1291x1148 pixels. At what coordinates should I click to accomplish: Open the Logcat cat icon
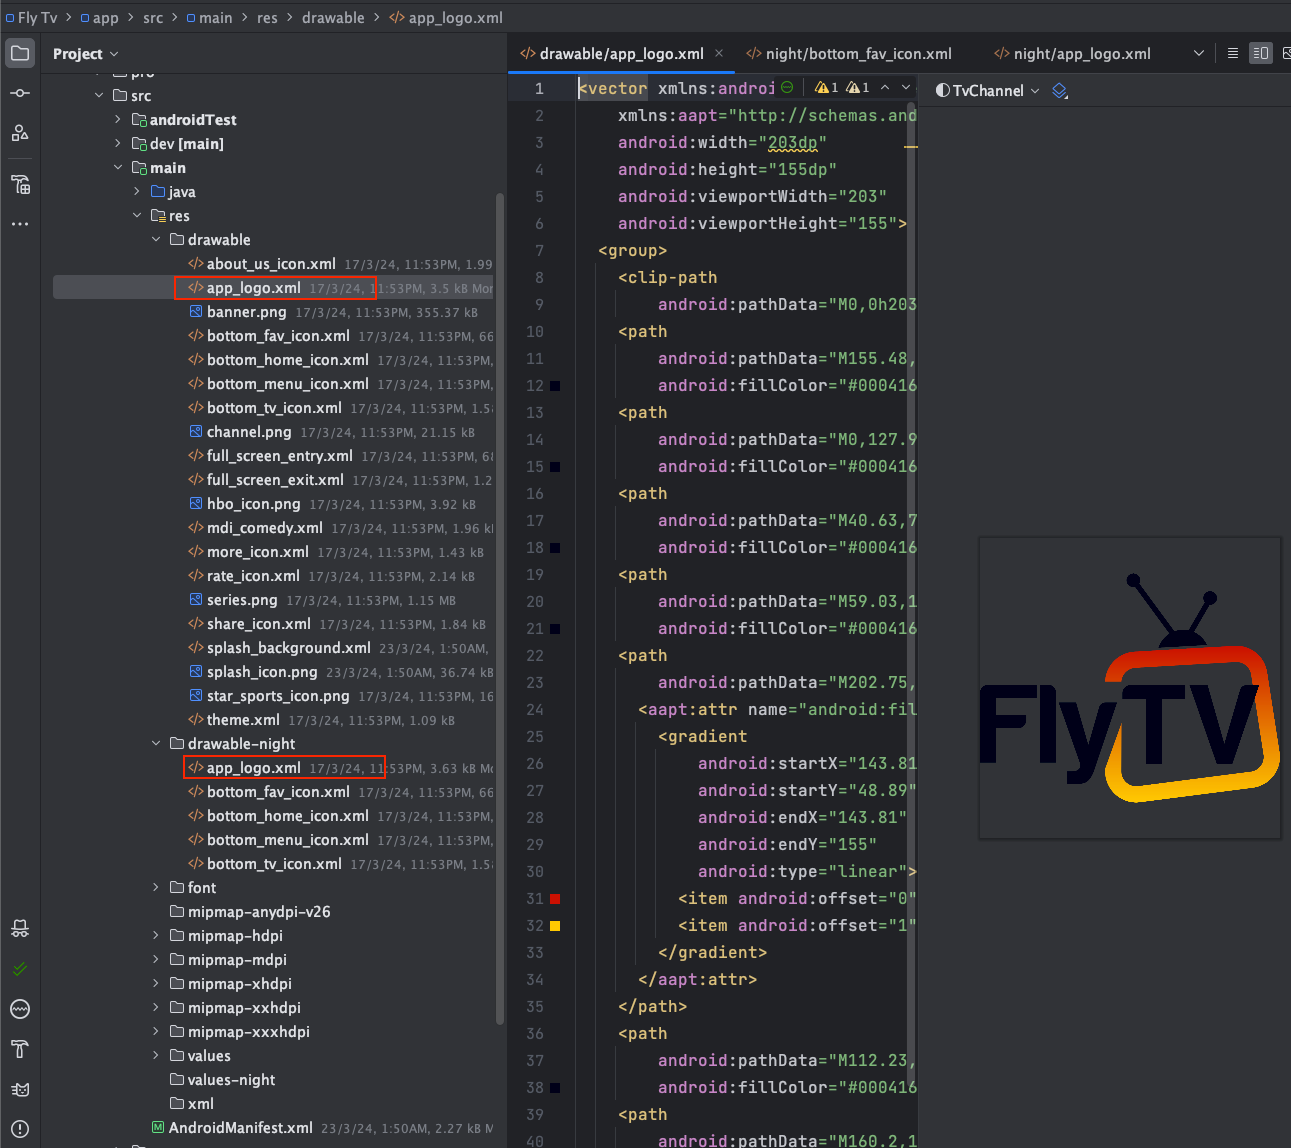20,1089
